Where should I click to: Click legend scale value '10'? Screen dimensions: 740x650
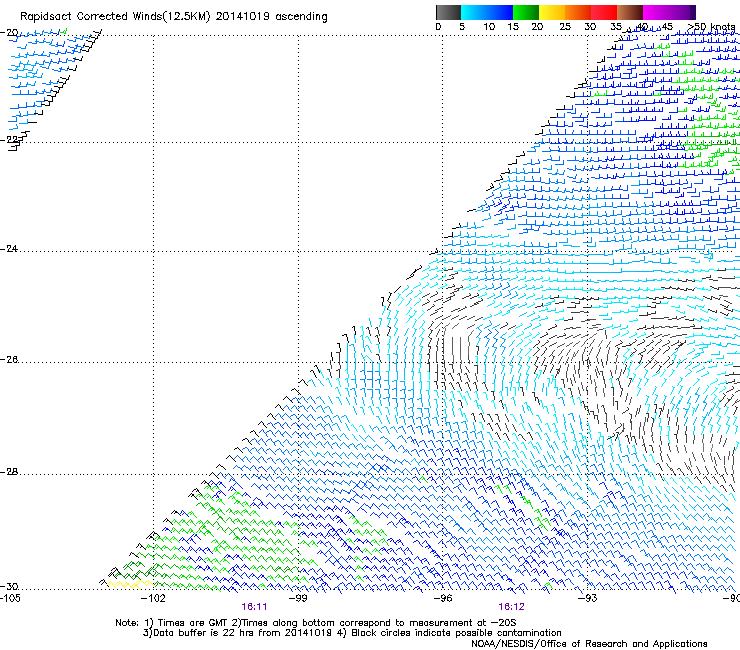pos(489,27)
